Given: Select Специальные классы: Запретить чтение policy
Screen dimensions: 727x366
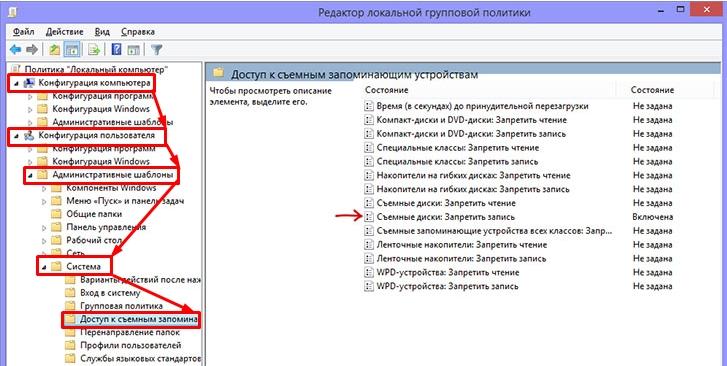Looking at the screenshot, I should pyautogui.click(x=458, y=148).
